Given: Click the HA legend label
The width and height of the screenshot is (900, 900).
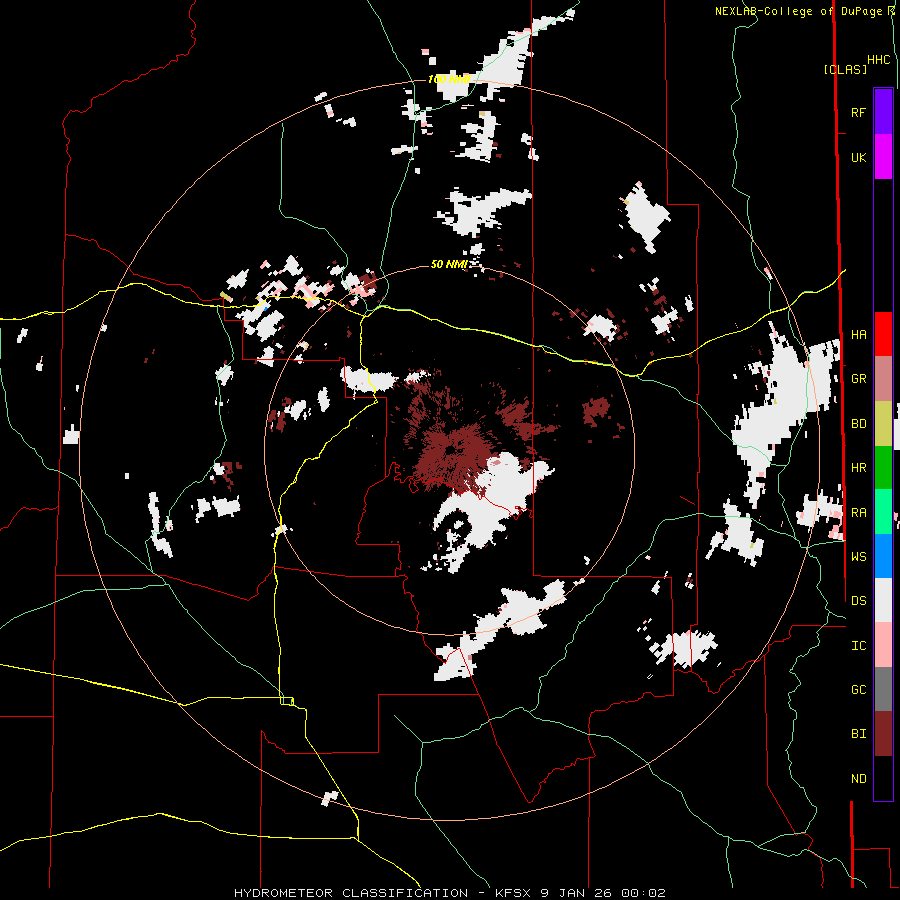Looking at the screenshot, I should click(858, 334).
